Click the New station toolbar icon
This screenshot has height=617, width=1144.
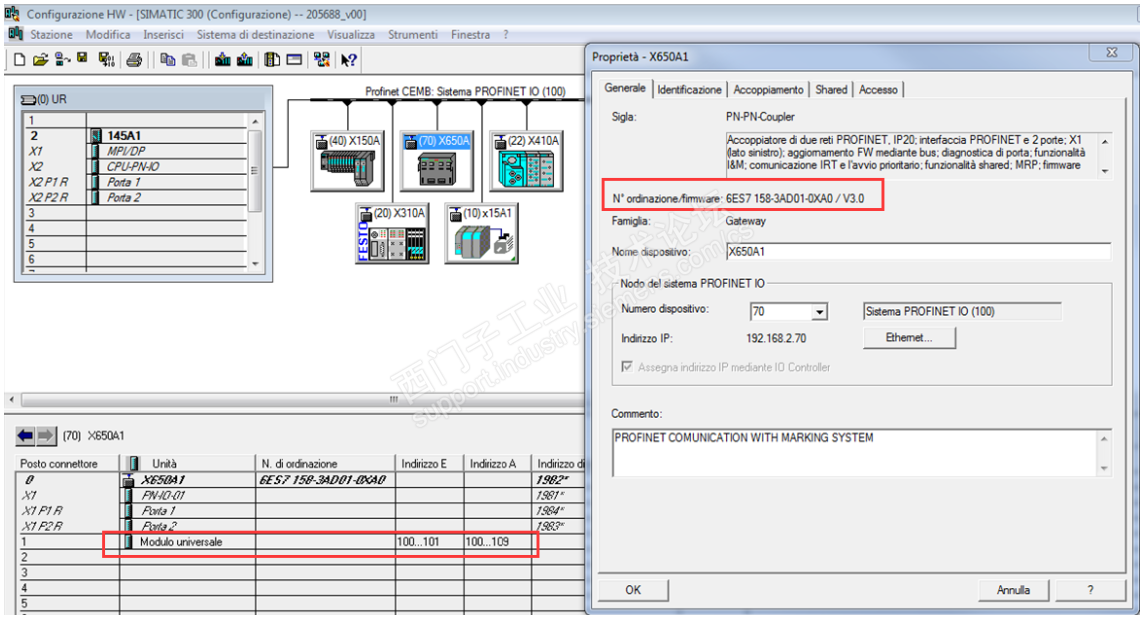click(x=20, y=60)
